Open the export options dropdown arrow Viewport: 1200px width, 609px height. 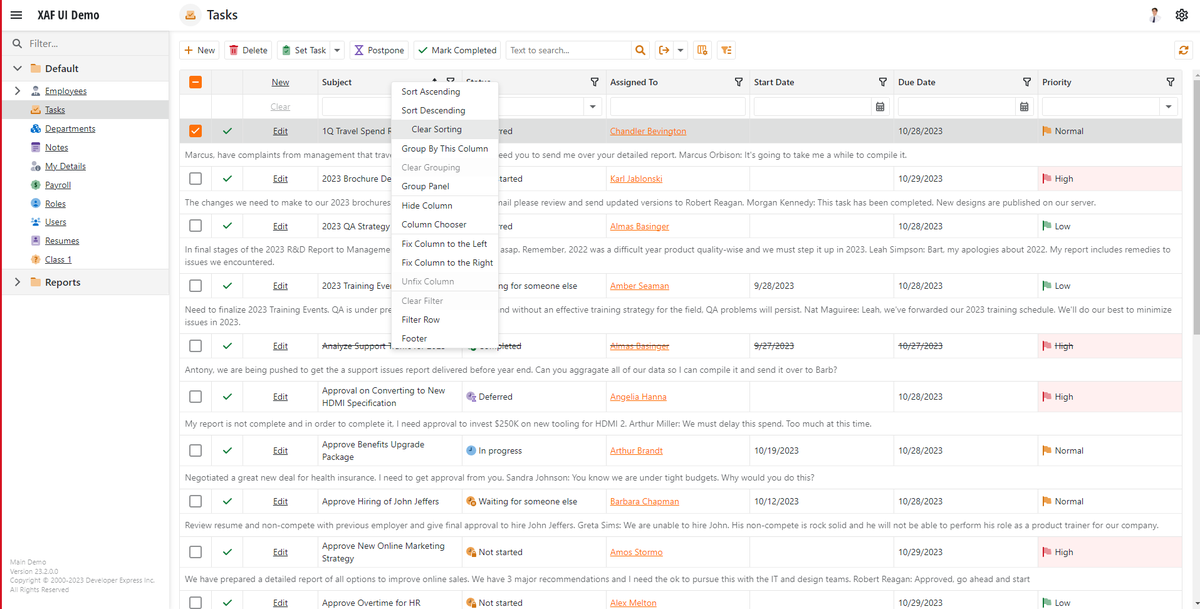pyautogui.click(x=681, y=50)
